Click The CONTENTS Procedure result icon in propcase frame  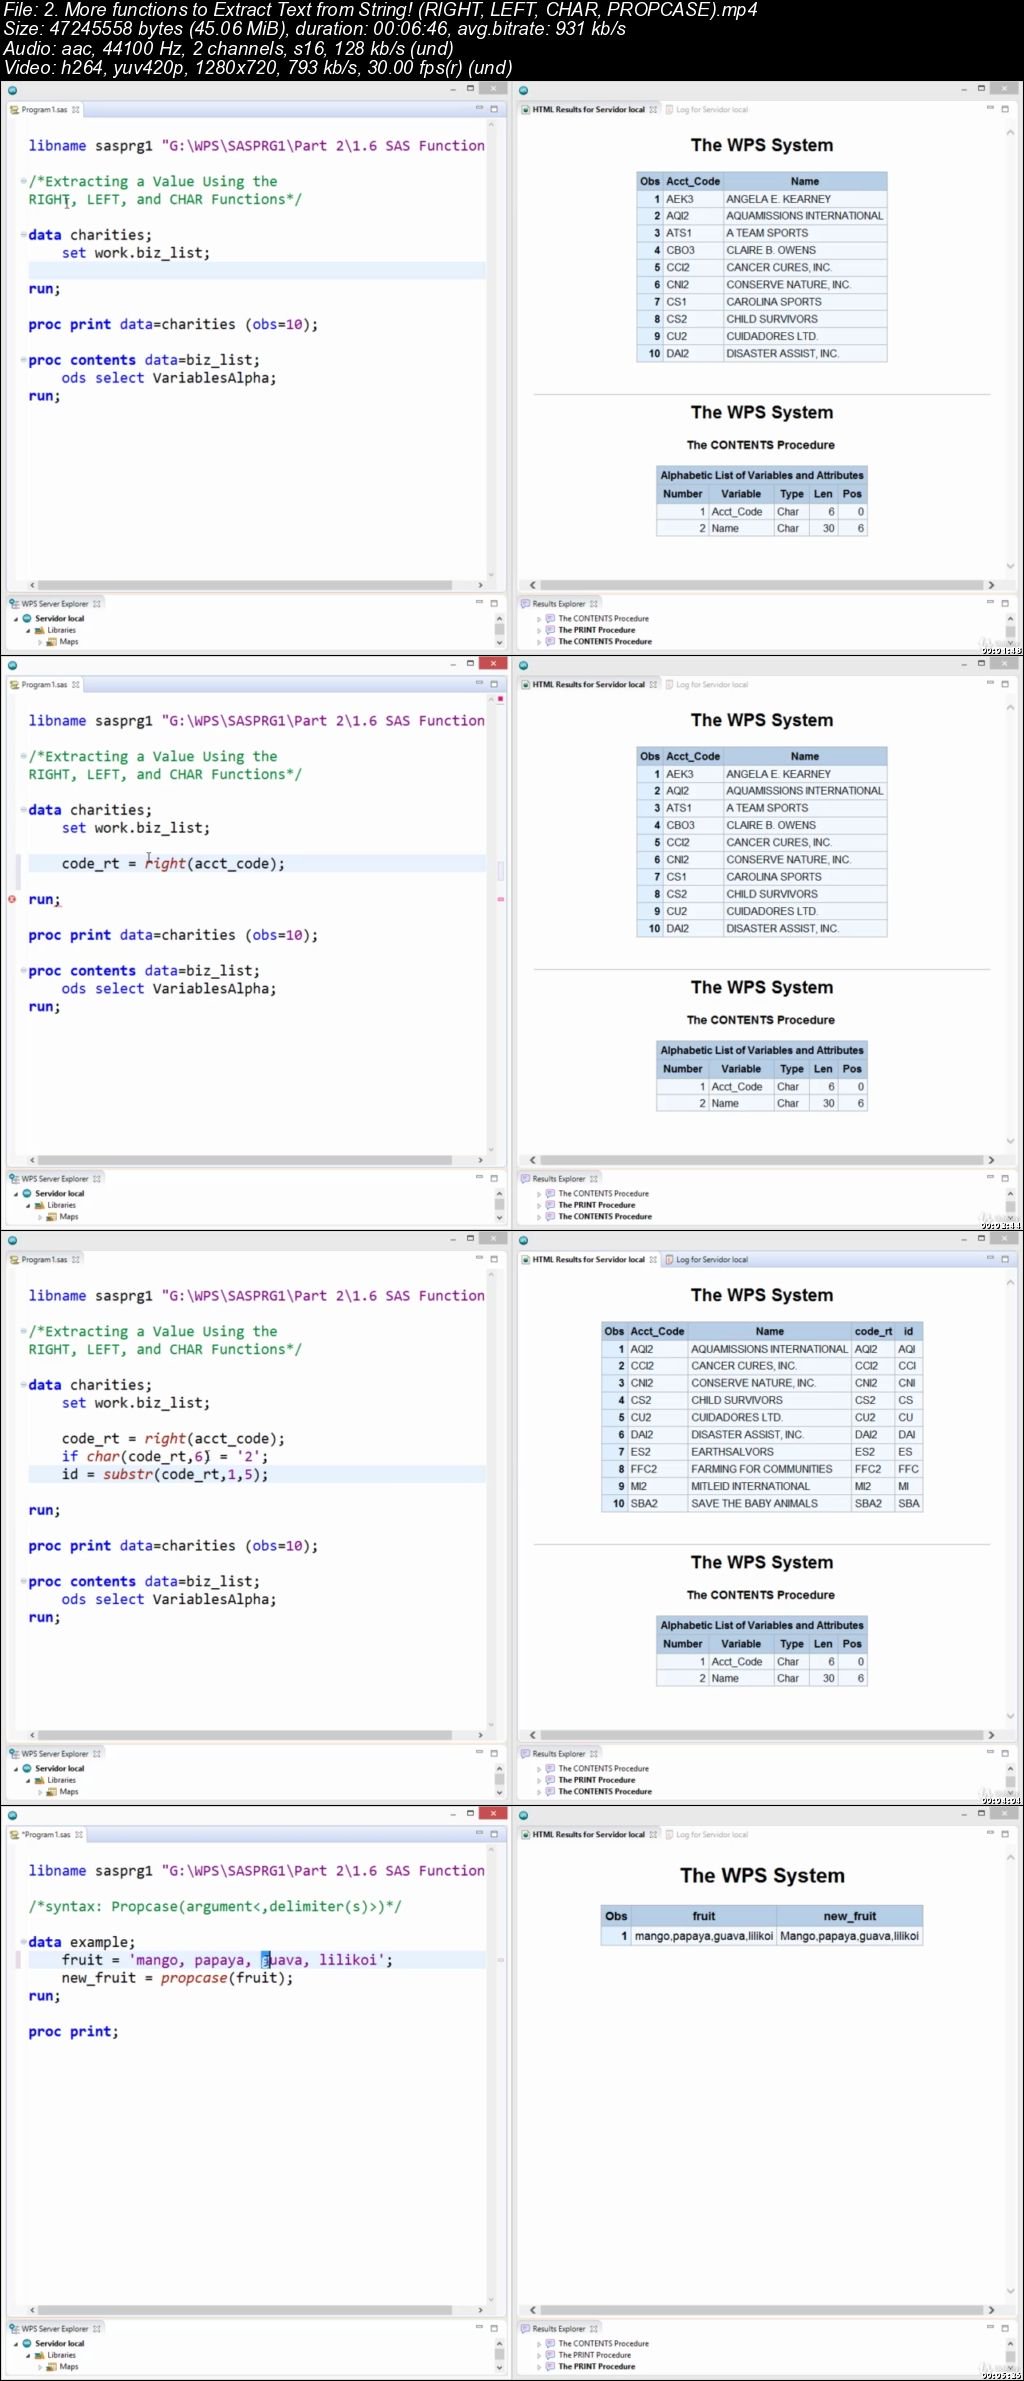[x=550, y=2343]
